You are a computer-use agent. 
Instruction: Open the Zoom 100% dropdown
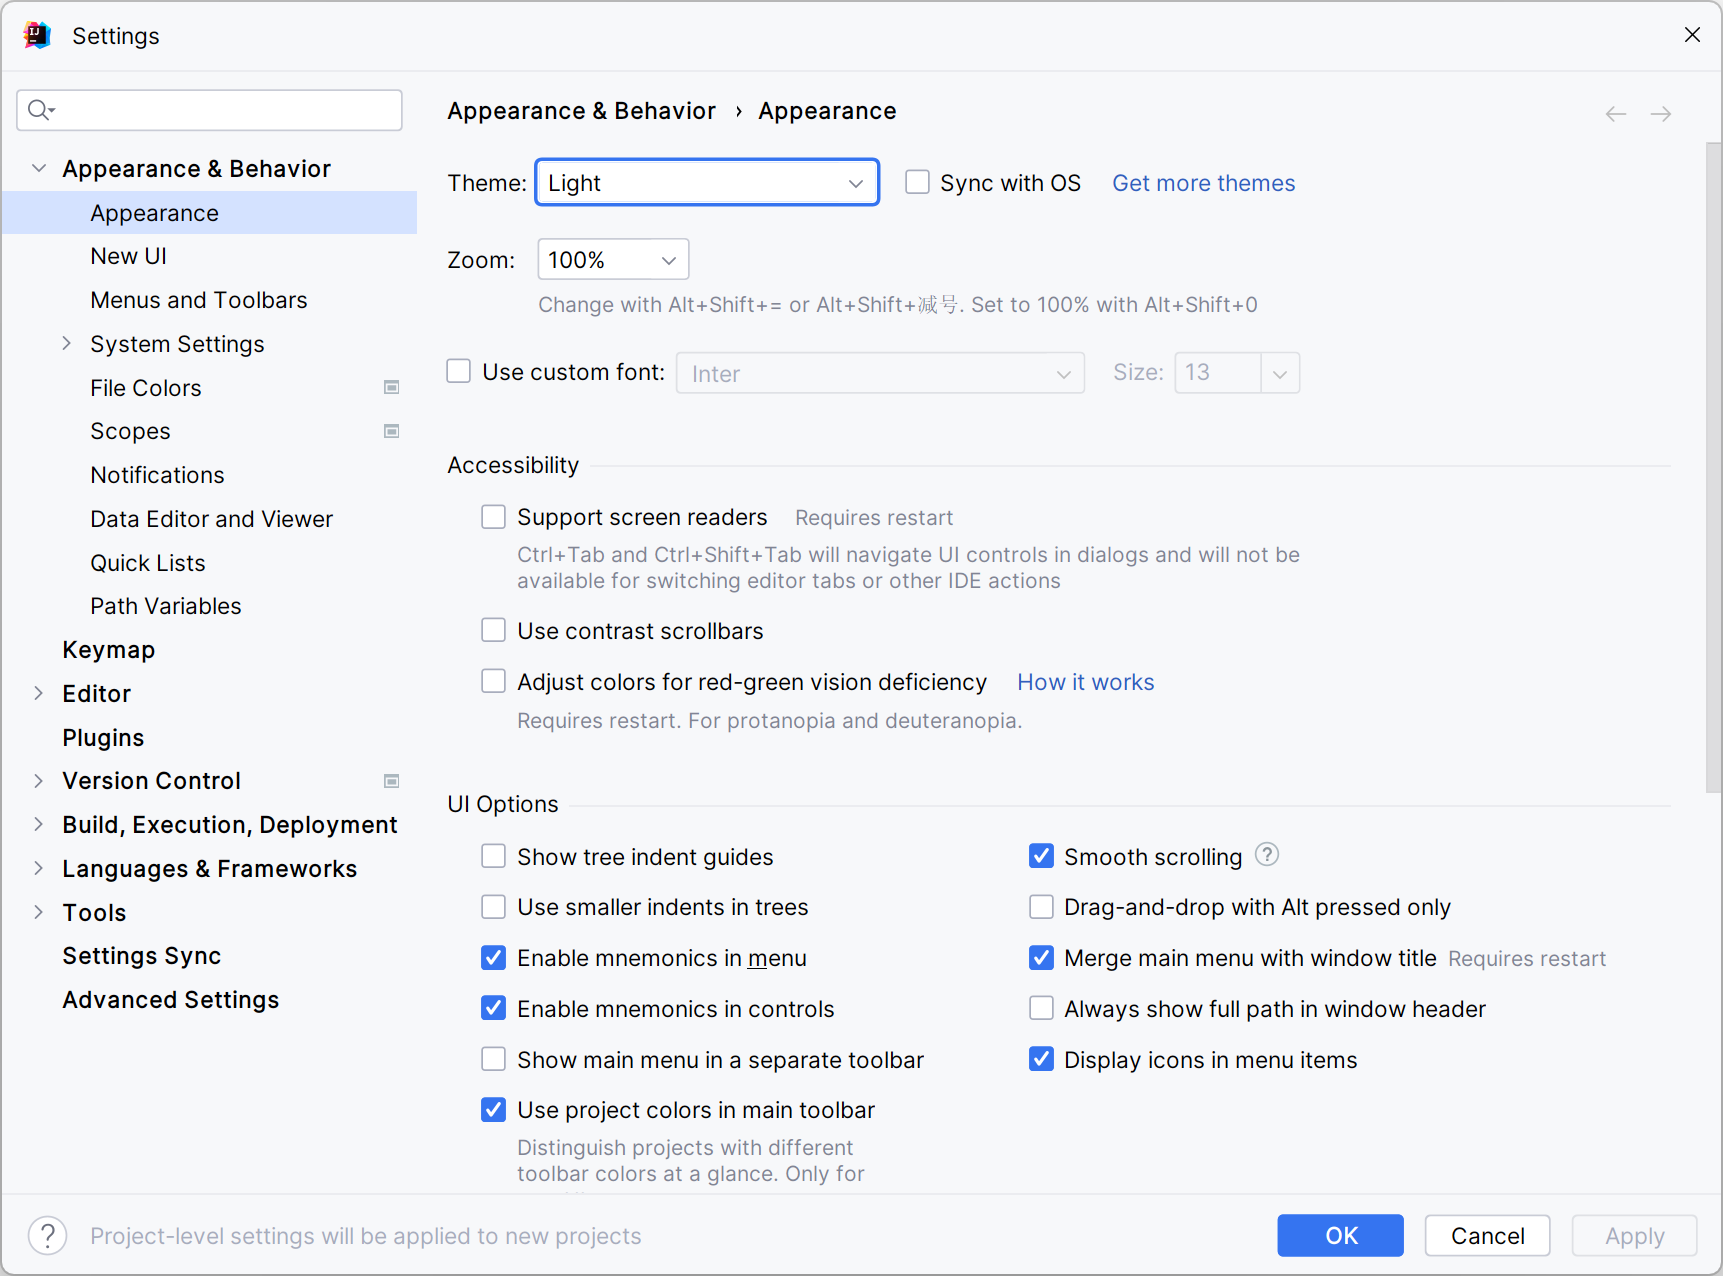pos(613,260)
